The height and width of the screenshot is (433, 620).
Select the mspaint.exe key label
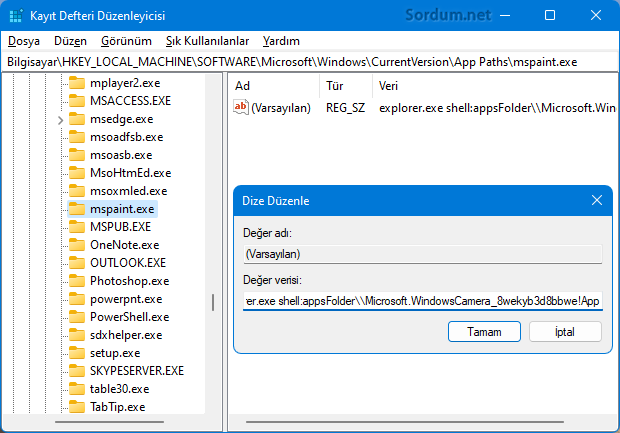click(x=122, y=209)
